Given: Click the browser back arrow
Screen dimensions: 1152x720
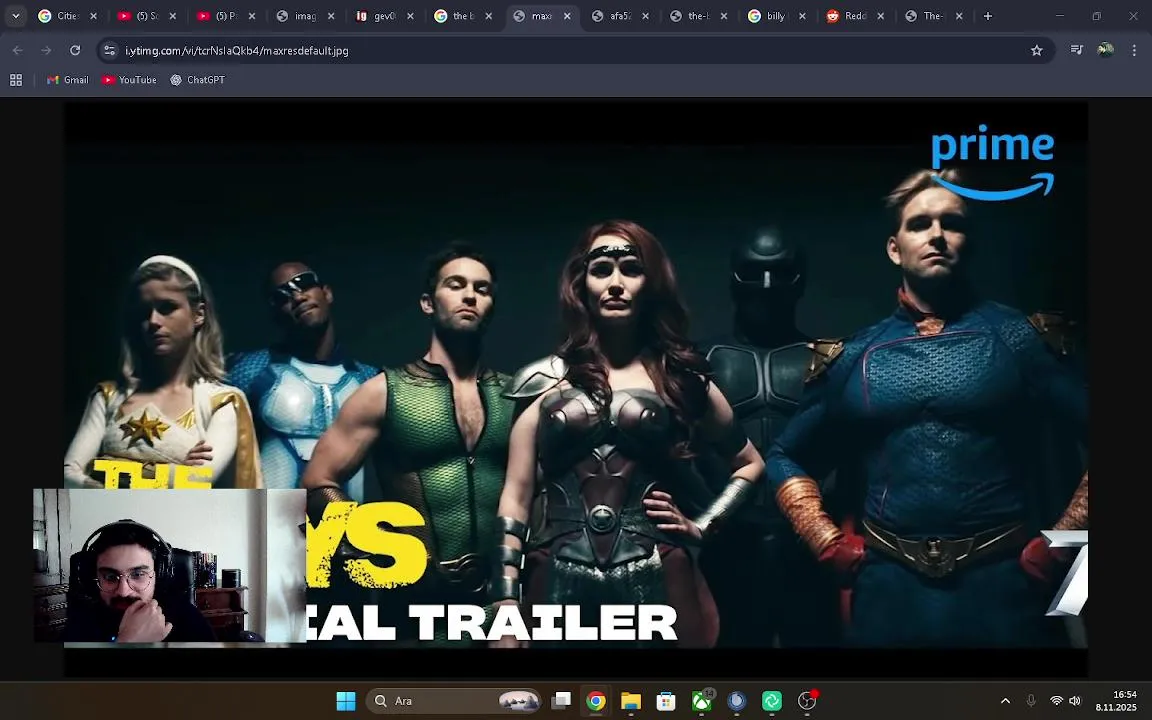Looking at the screenshot, I should tap(18, 50).
